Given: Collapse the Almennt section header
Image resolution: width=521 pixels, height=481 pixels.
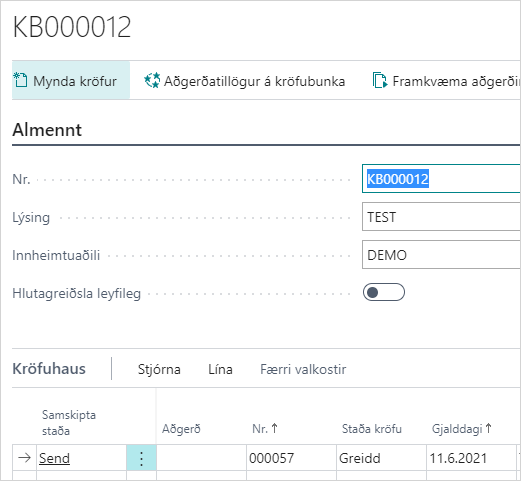Looking at the screenshot, I should (x=47, y=130).
